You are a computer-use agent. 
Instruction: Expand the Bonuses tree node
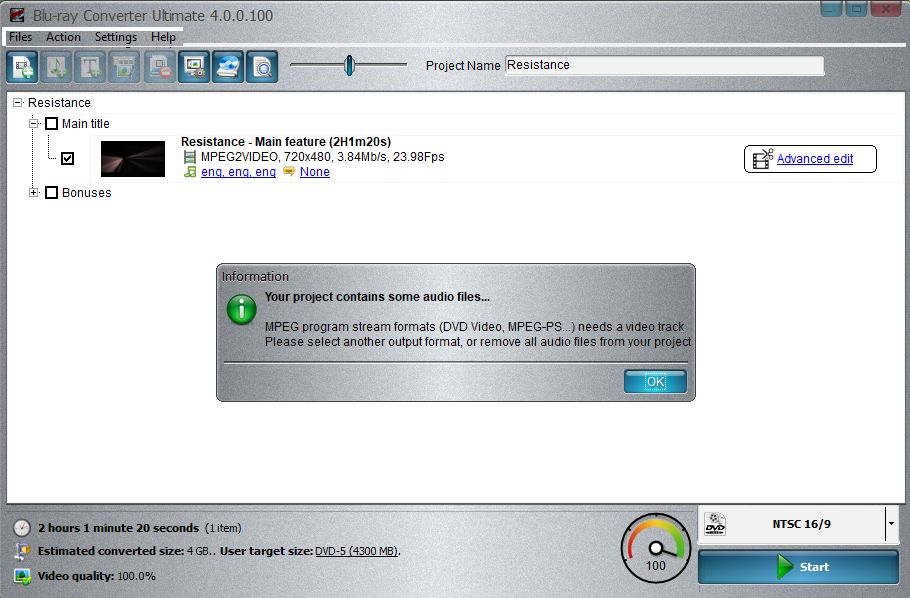point(34,193)
